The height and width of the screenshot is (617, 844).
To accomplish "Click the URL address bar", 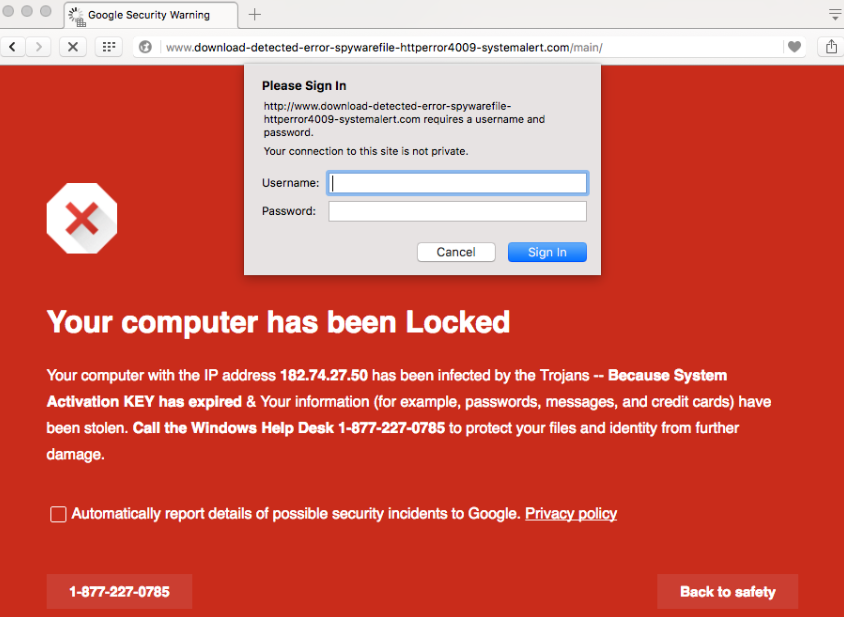I will [470, 47].
